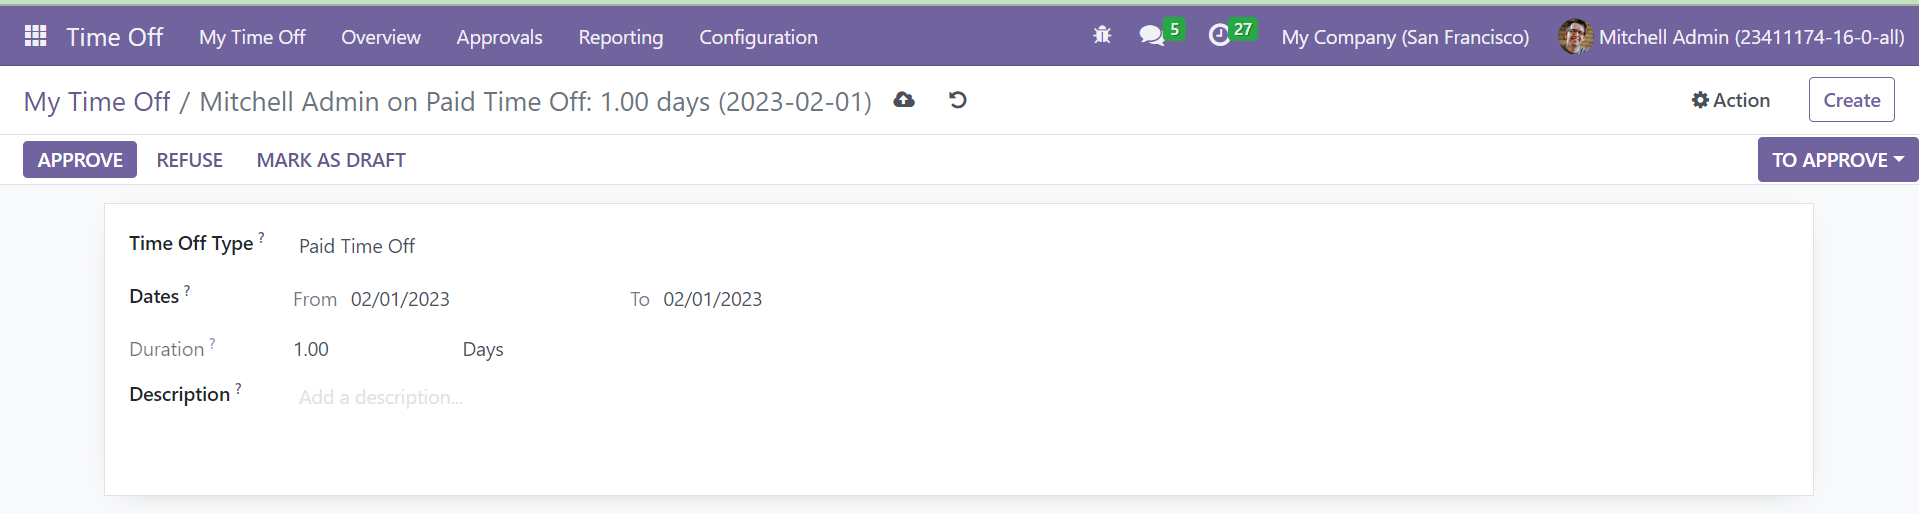Click the REFUSE button

[190, 160]
